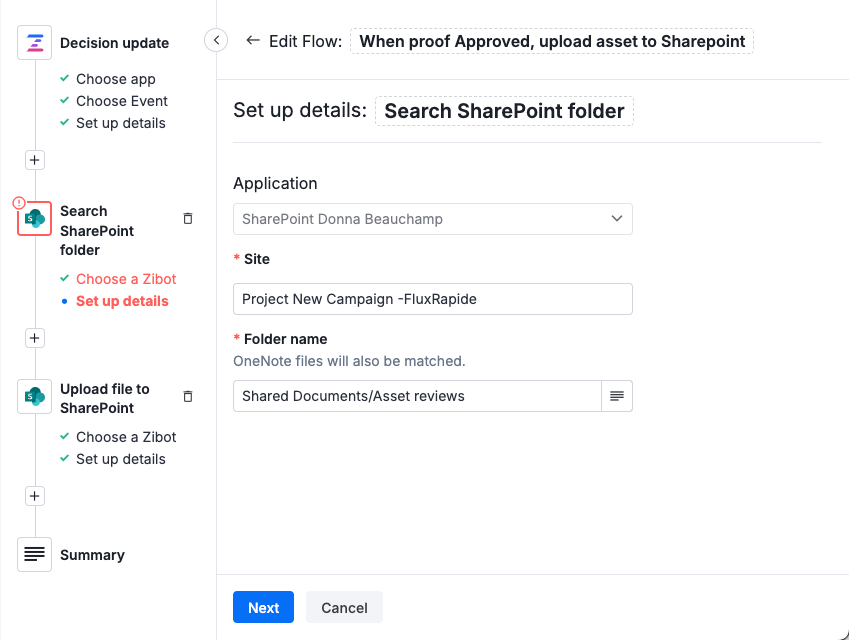
Task: Open the Application dropdown showing SharePoint Donna Beauchamp
Action: [x=432, y=218]
